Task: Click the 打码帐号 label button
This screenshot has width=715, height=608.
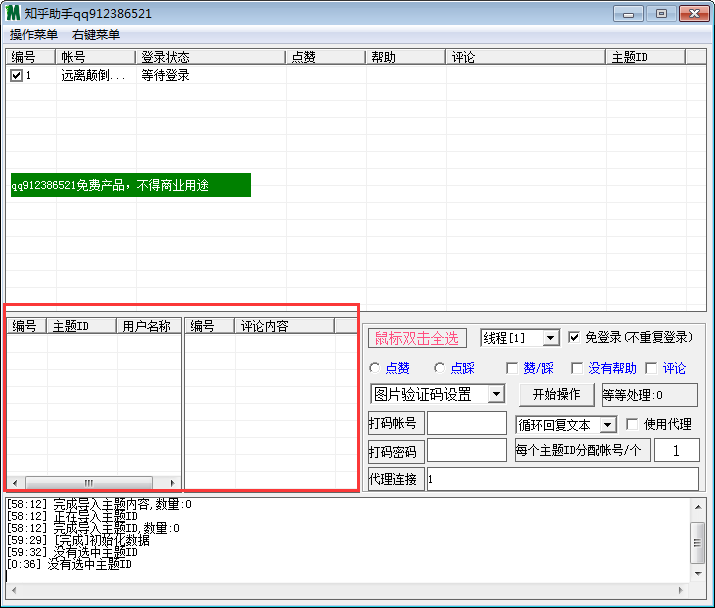Action: (x=396, y=423)
